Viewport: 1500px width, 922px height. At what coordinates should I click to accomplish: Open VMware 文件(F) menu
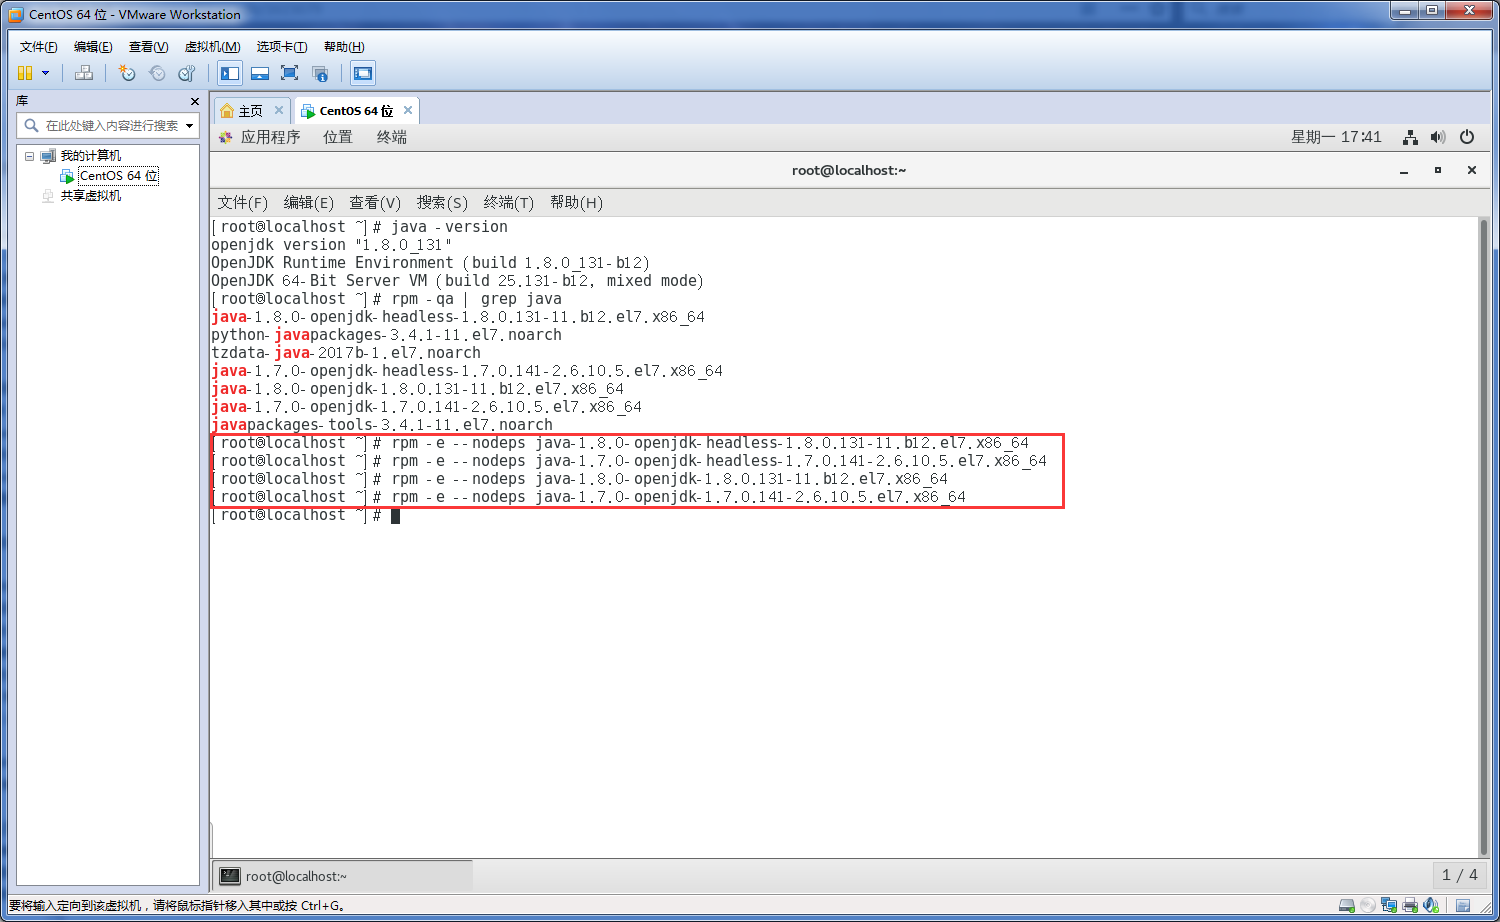pyautogui.click(x=38, y=47)
